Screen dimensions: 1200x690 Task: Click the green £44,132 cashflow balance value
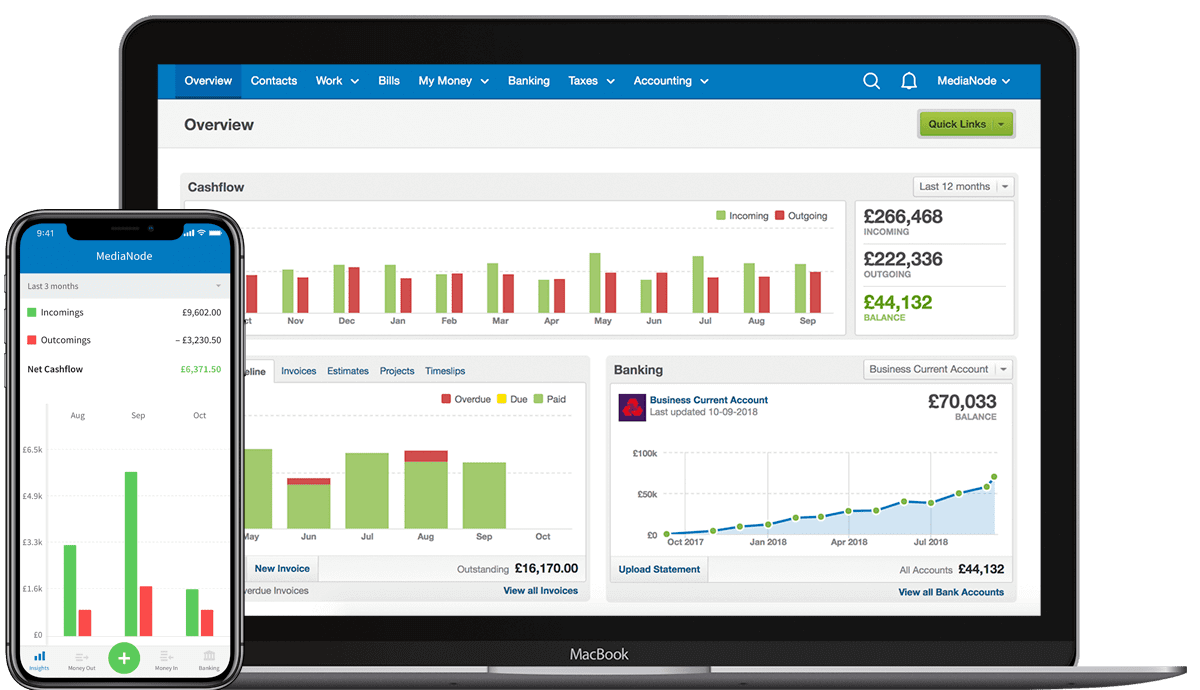click(x=897, y=302)
